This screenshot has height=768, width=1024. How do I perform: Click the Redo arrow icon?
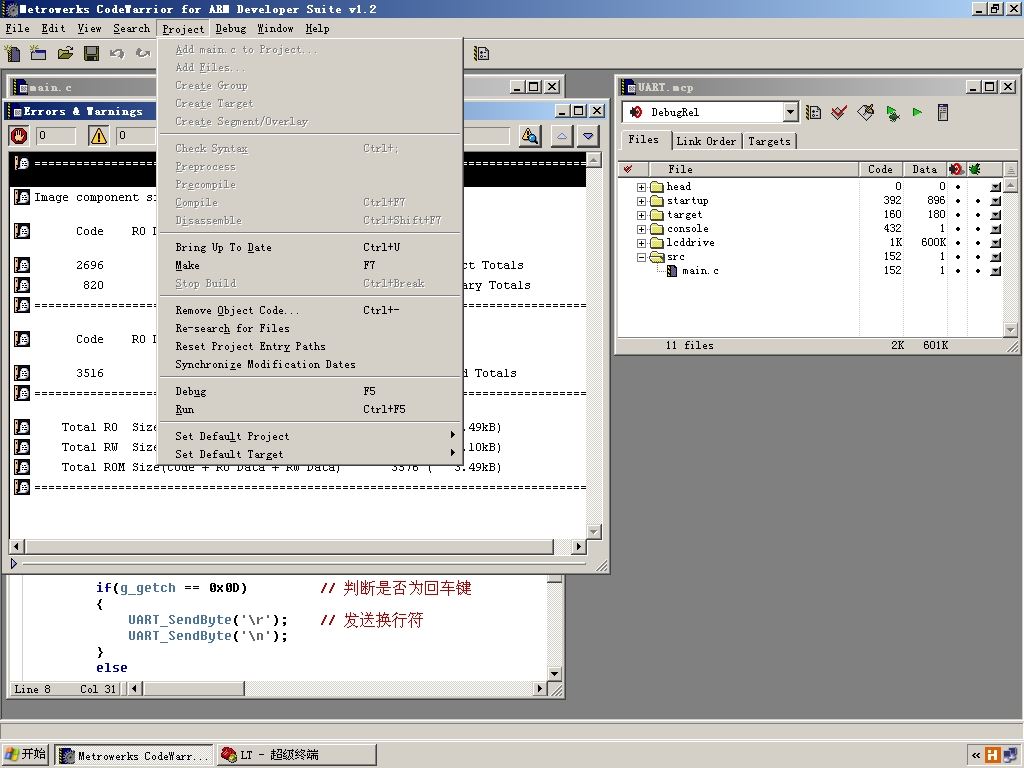tap(142, 53)
